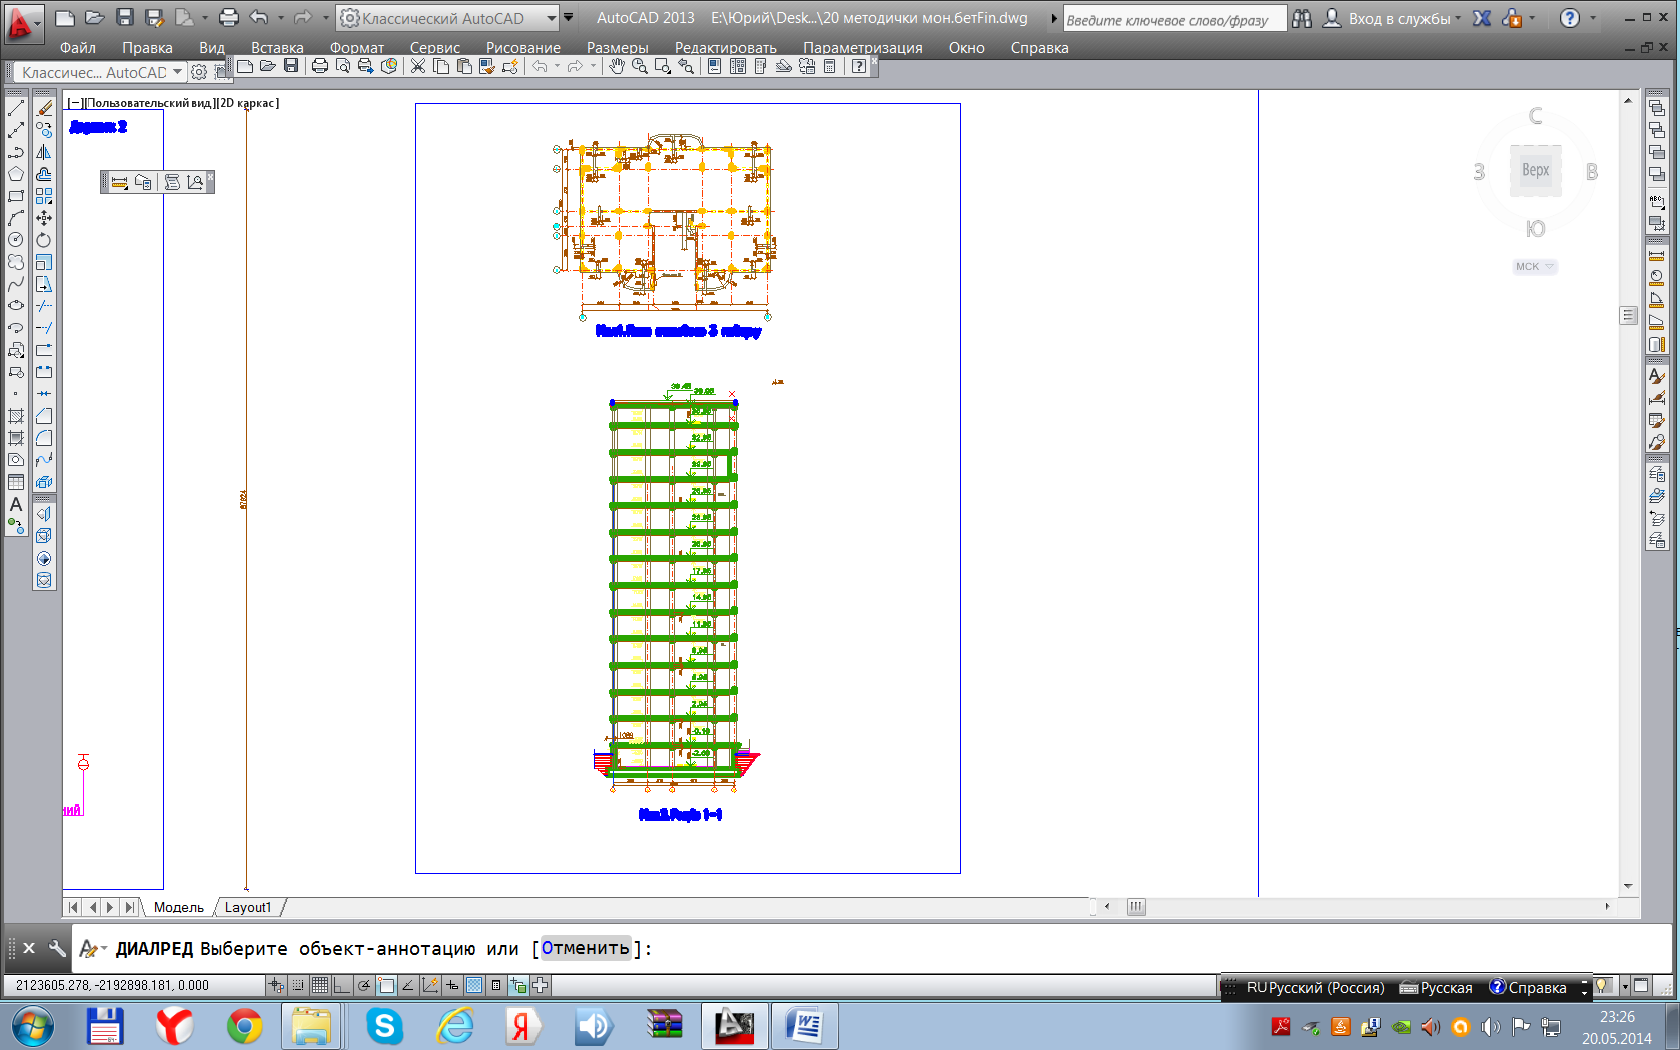Image resolution: width=1680 pixels, height=1050 pixels.
Task: Select the Revision Cloud tool
Action: 16,262
